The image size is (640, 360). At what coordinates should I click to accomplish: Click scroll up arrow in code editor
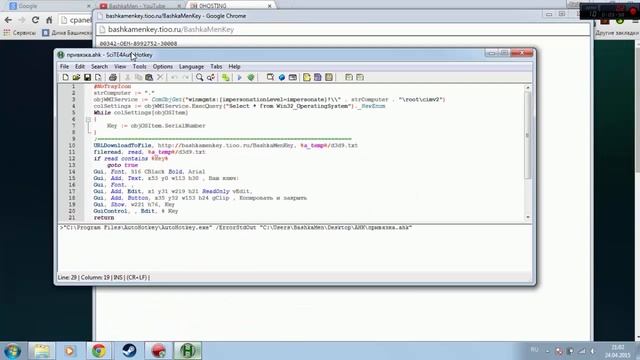[528, 88]
